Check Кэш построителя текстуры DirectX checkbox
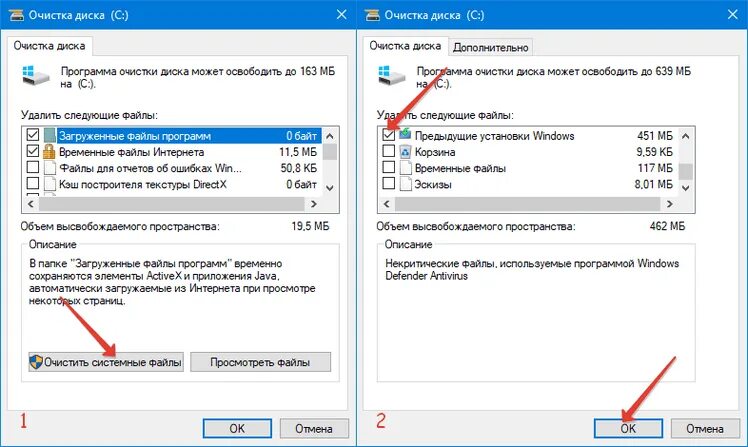 click(x=32, y=183)
